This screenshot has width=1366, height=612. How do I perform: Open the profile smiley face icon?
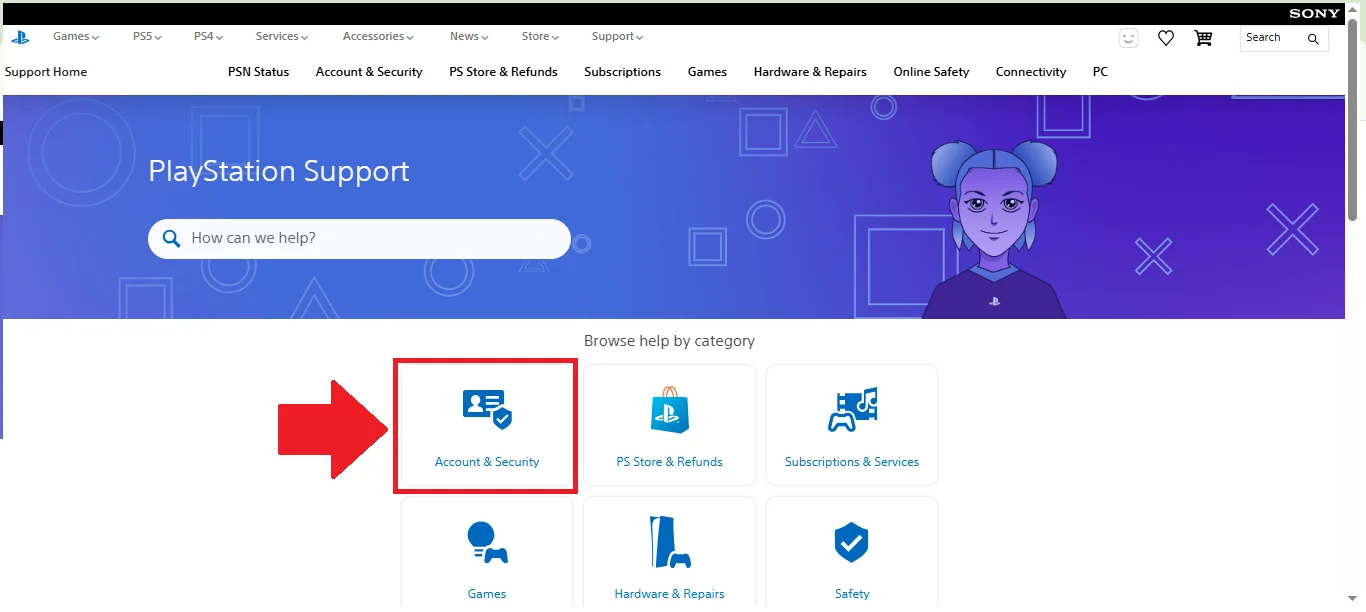1128,38
